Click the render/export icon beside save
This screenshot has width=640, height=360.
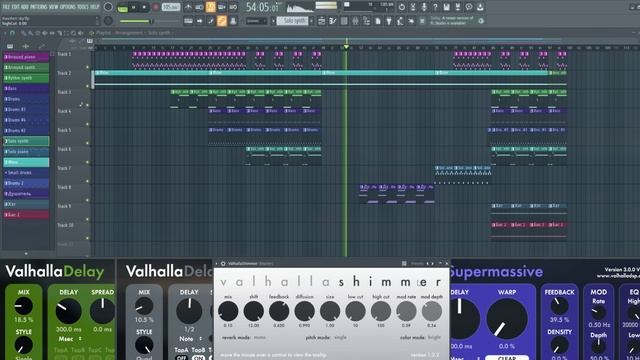tap(458, 7)
